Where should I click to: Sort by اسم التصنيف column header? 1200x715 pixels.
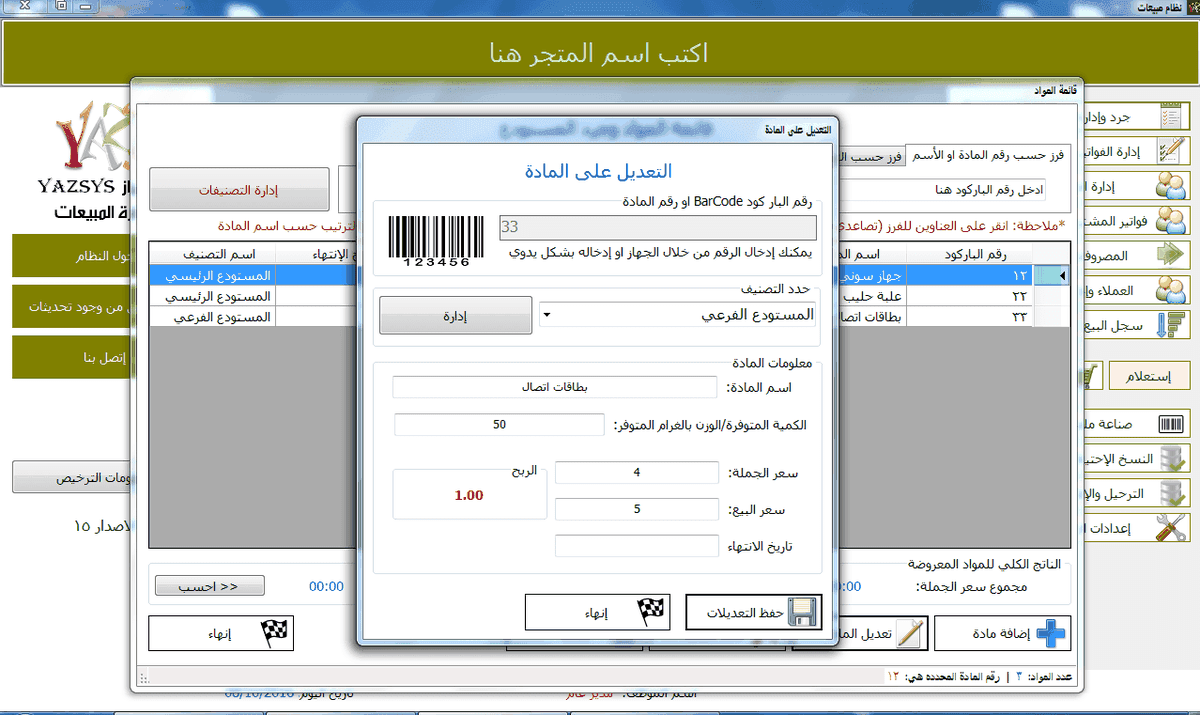[x=212, y=254]
